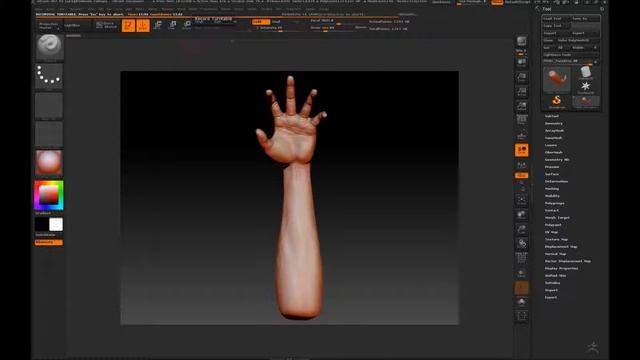Select the Rotate icon in right shelf
Viewport: 640px width, 360px height.
tap(522, 243)
